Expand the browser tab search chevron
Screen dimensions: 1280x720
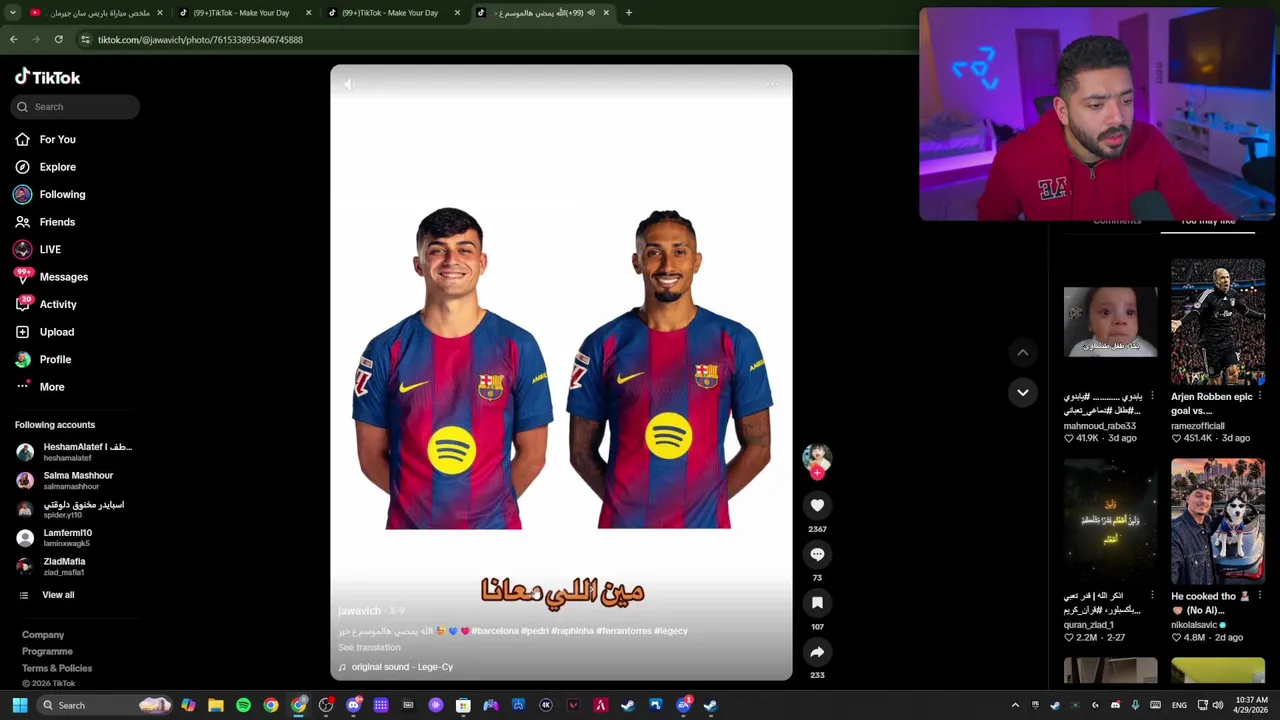[12, 13]
